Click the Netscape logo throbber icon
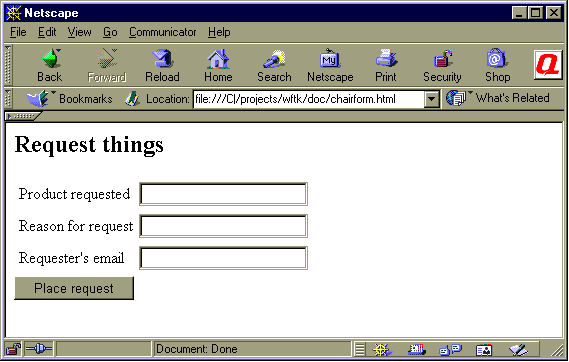 (x=548, y=65)
